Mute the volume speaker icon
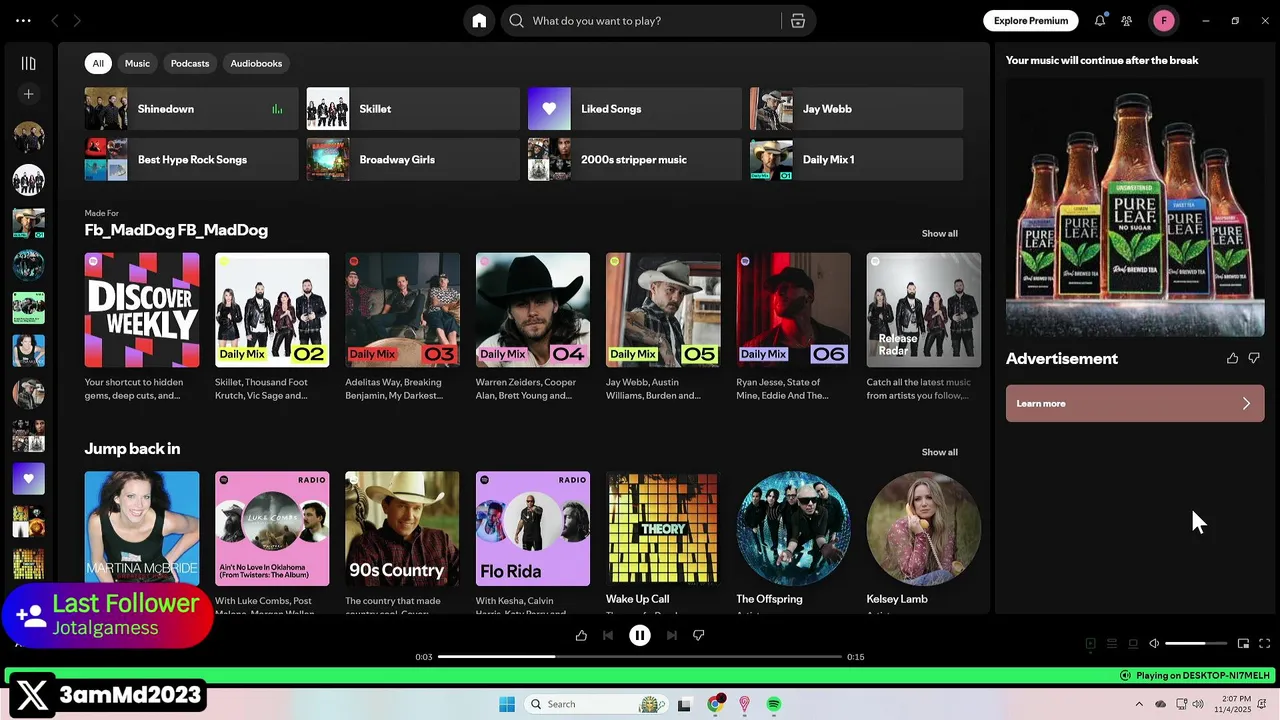Screen dimensions: 1280x720 point(1154,644)
